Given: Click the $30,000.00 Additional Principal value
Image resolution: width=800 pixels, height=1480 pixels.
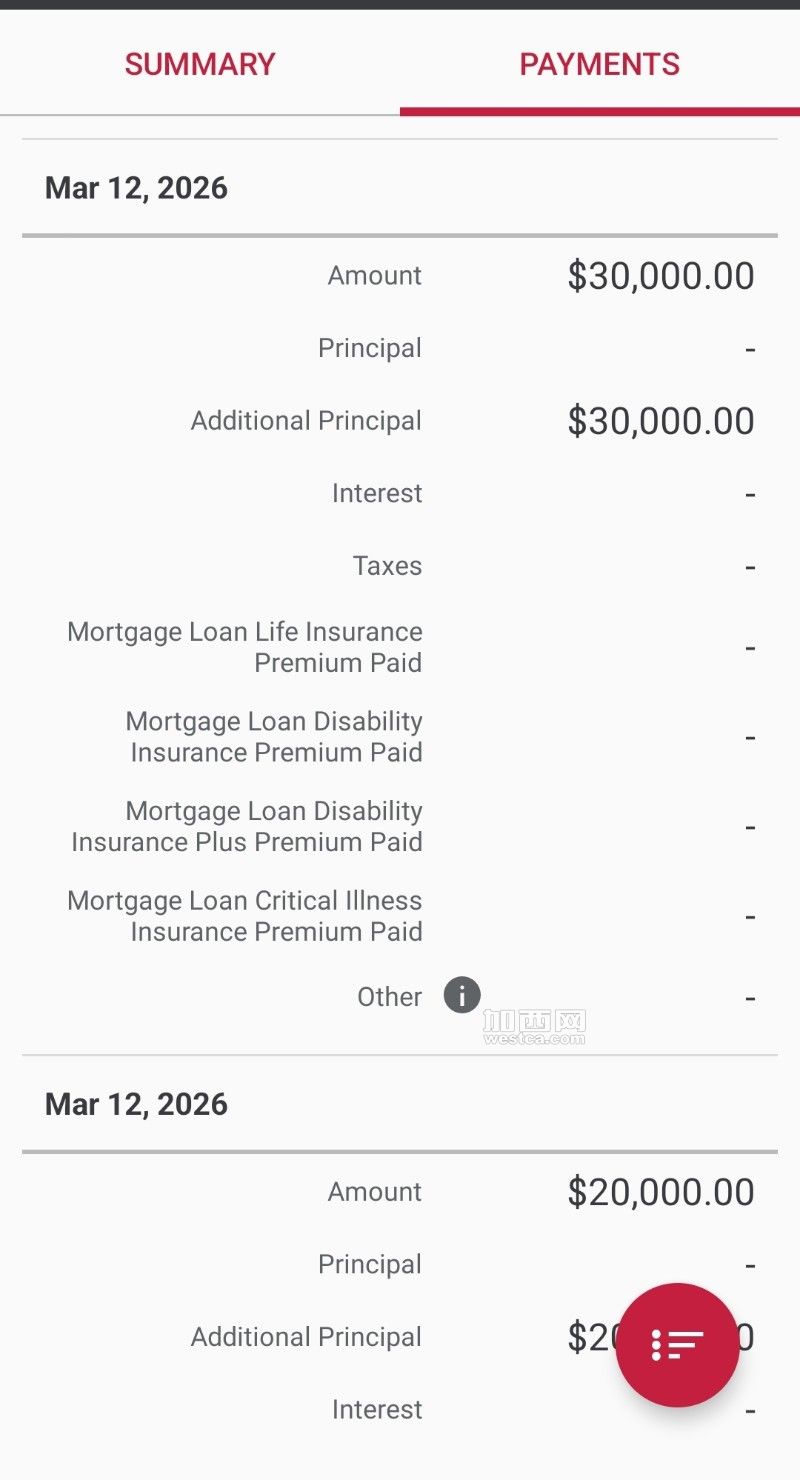Looking at the screenshot, I should point(660,421).
